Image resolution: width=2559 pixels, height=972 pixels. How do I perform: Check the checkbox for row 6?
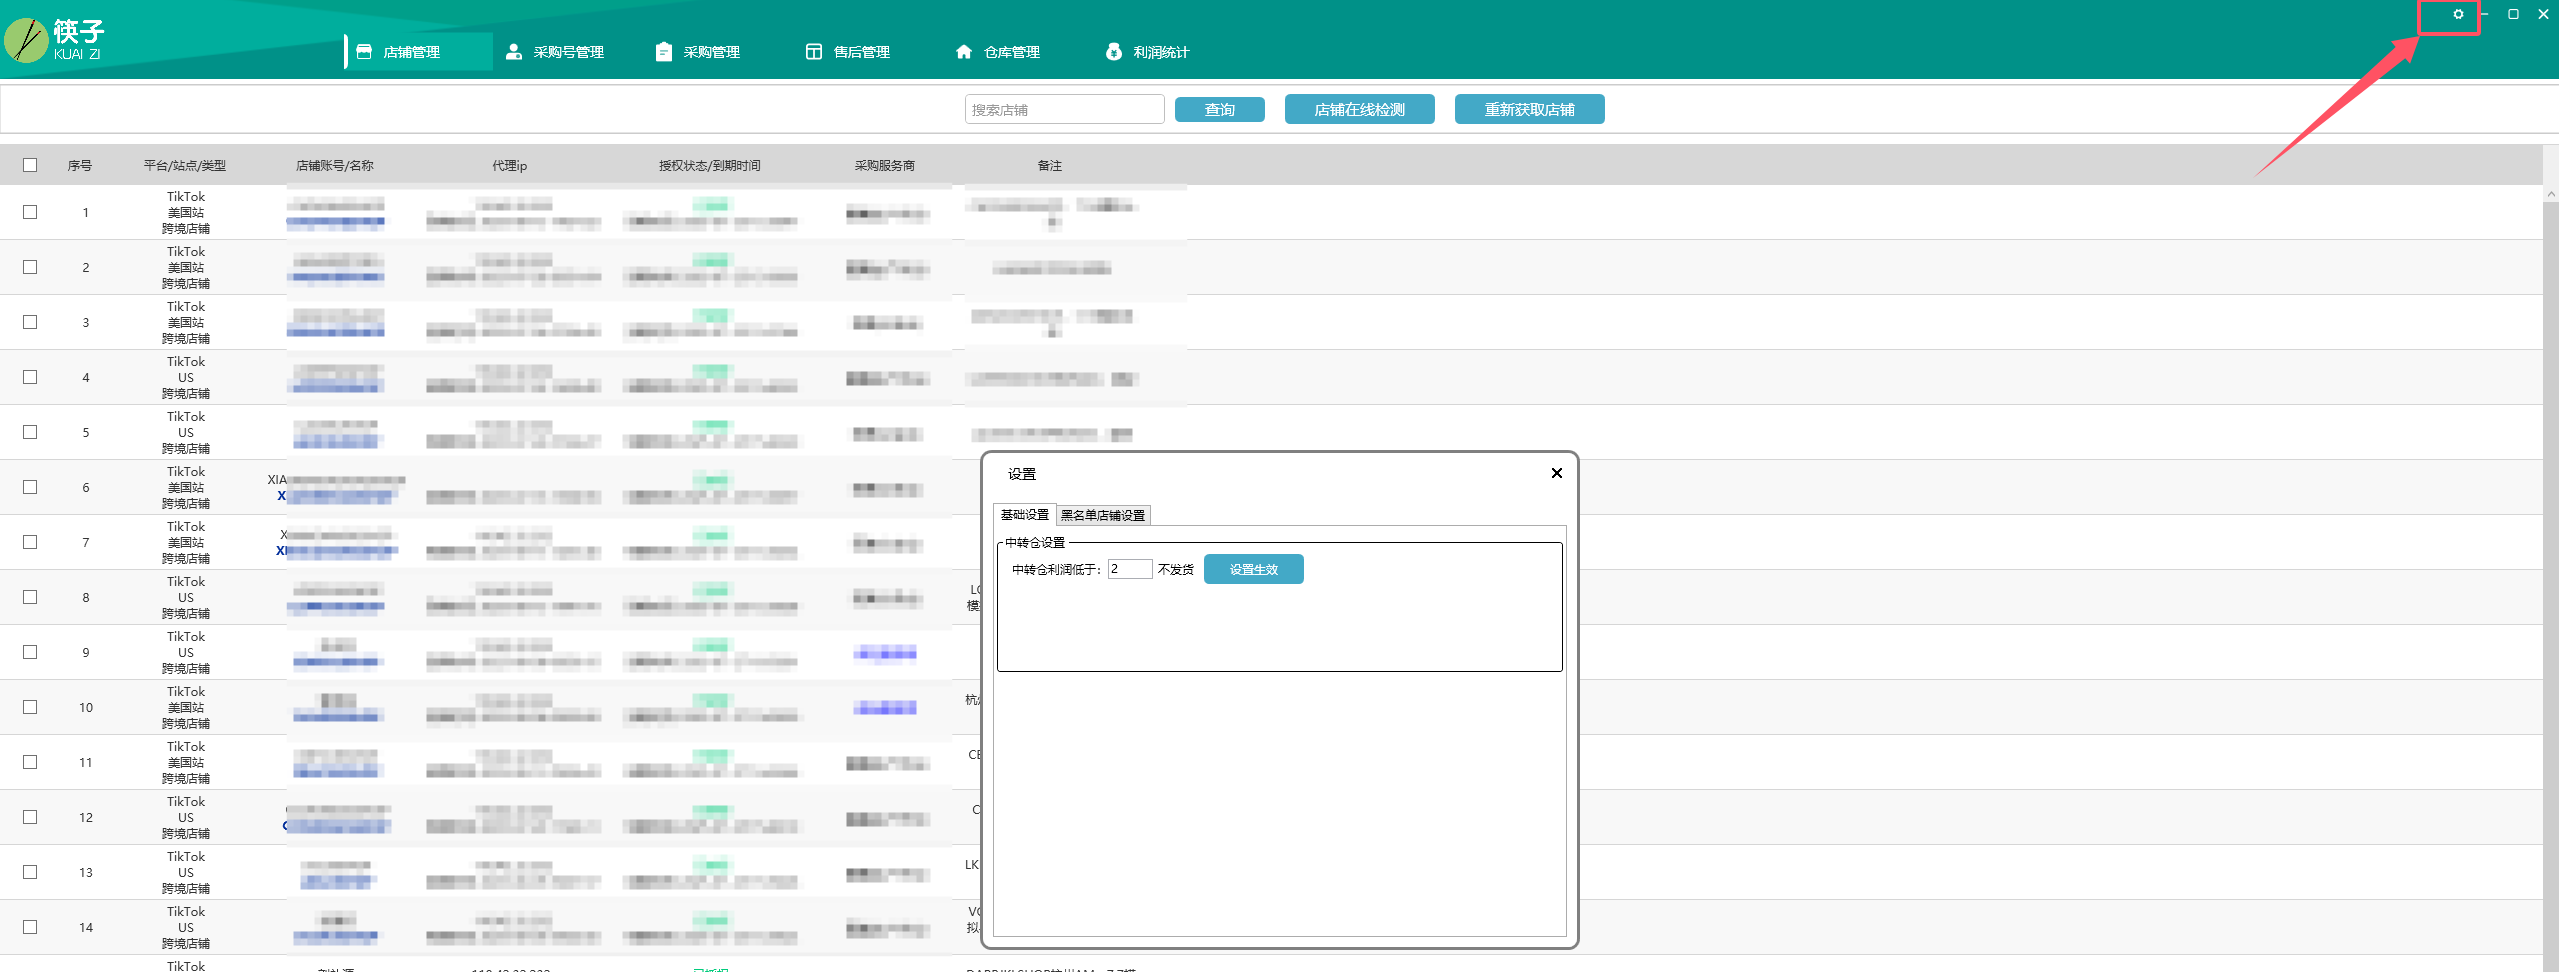(x=30, y=487)
